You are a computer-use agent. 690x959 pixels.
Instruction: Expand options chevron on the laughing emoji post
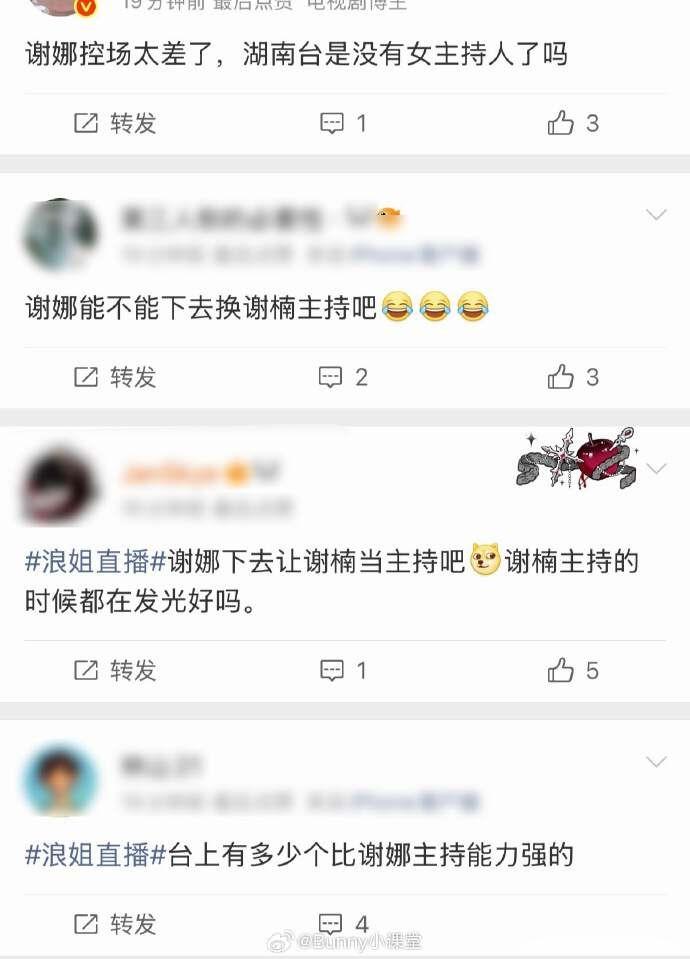click(x=656, y=214)
